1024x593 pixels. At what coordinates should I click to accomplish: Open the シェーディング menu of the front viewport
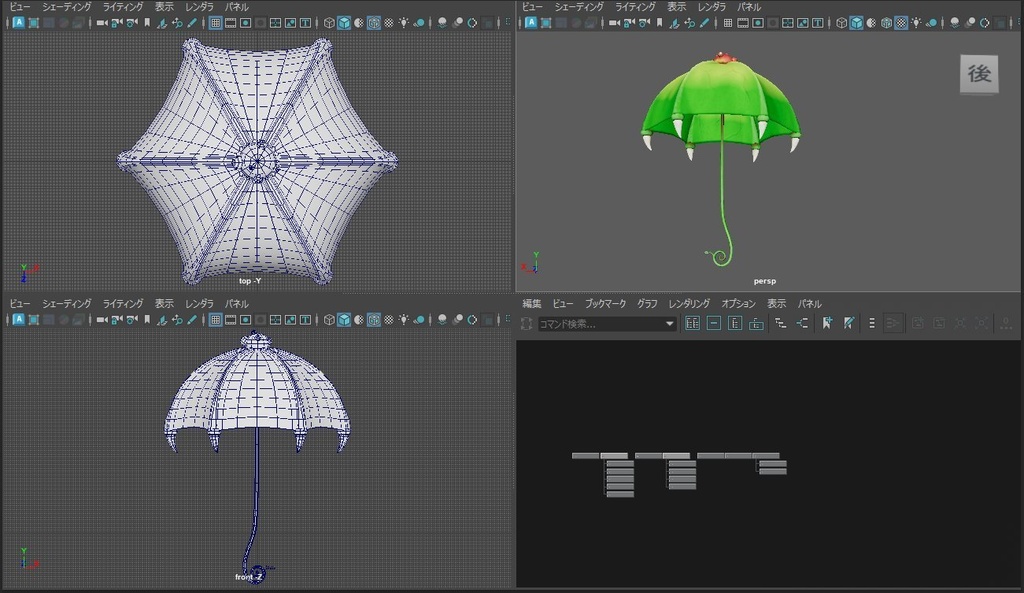point(66,303)
